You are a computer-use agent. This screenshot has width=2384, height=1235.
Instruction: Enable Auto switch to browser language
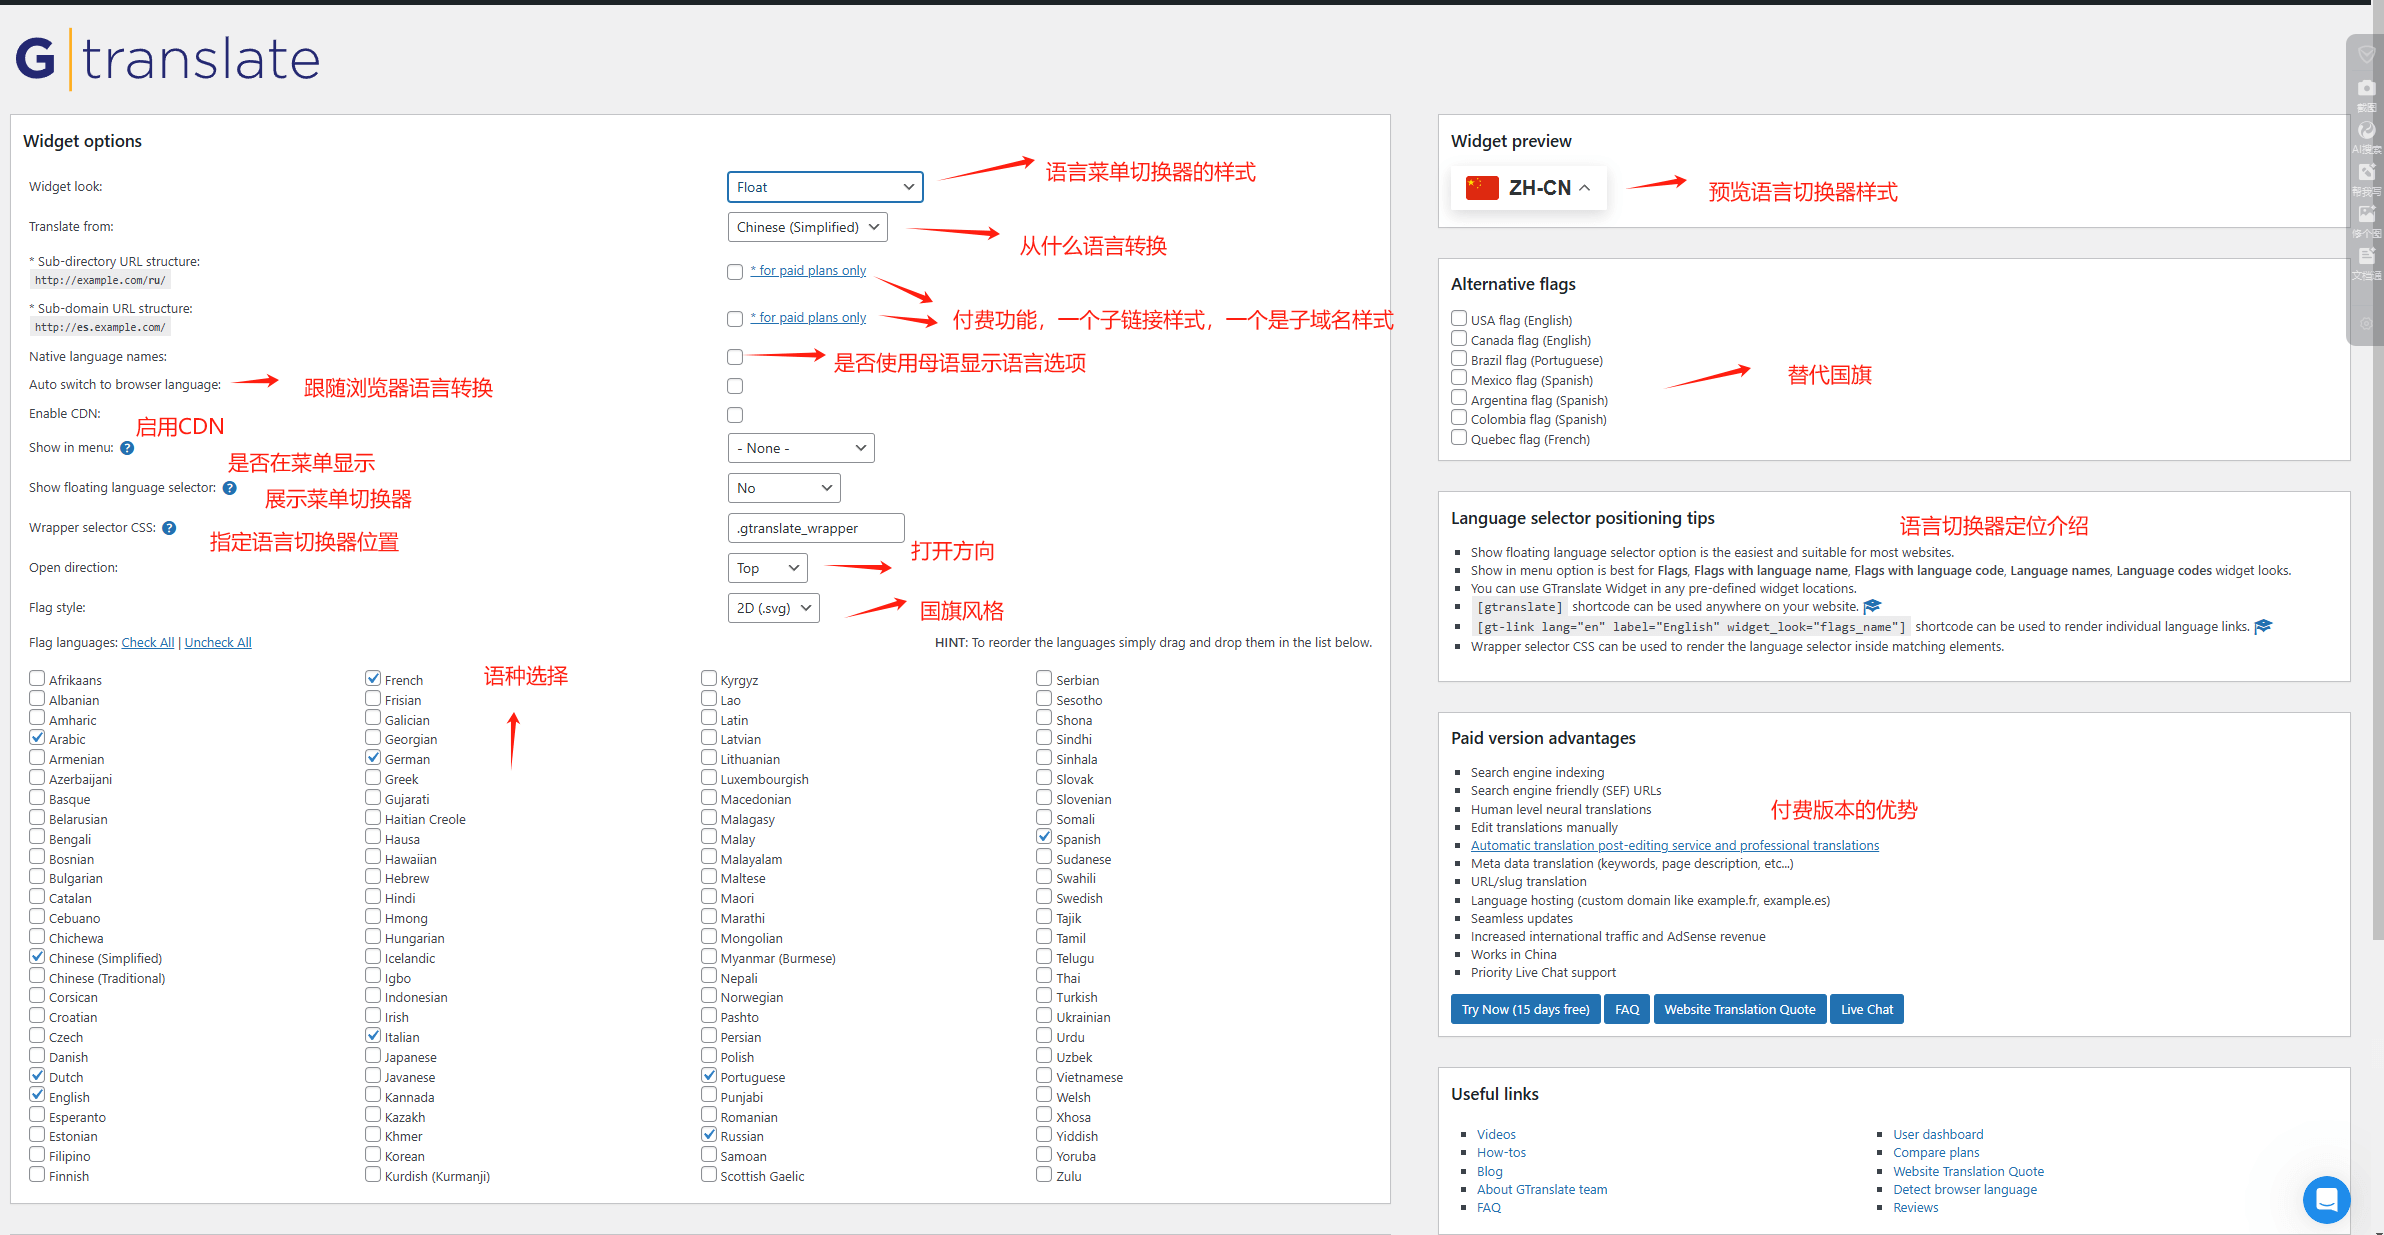coord(735,386)
